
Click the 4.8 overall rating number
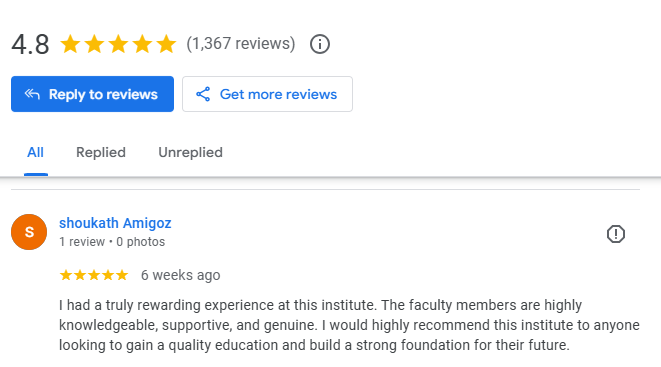[30, 44]
